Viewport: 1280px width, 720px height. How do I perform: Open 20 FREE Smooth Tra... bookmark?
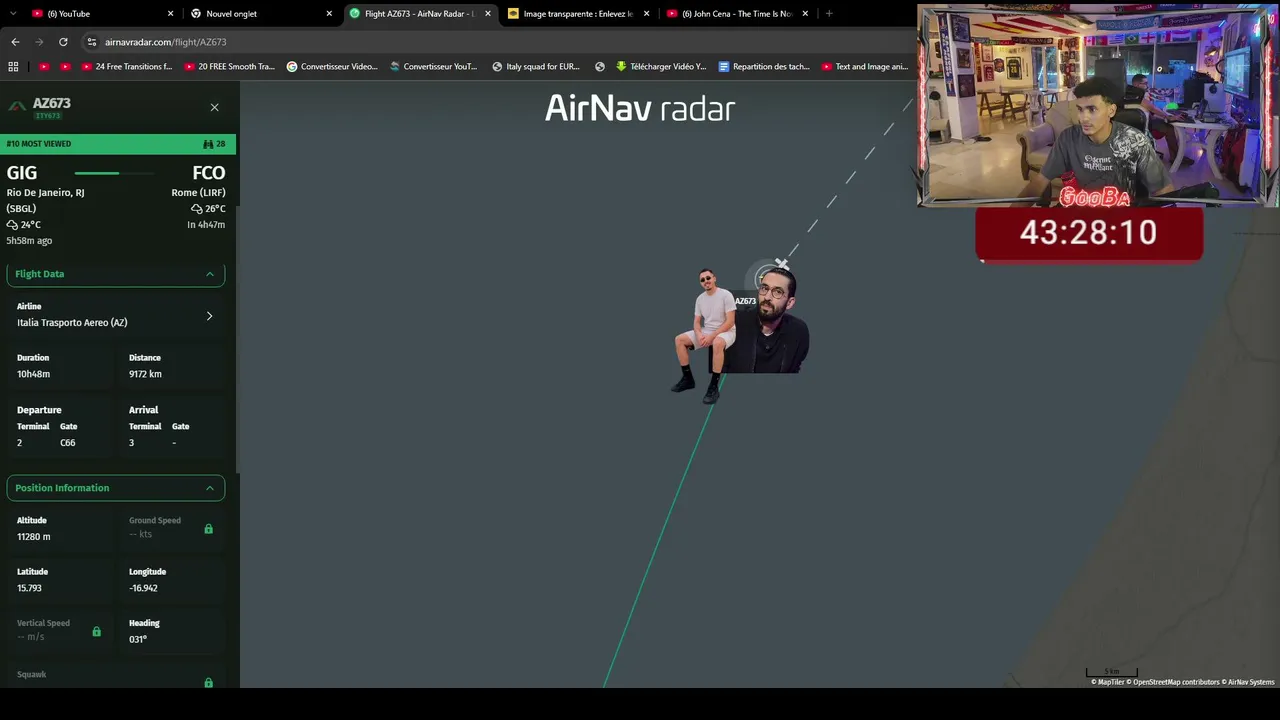coord(229,67)
